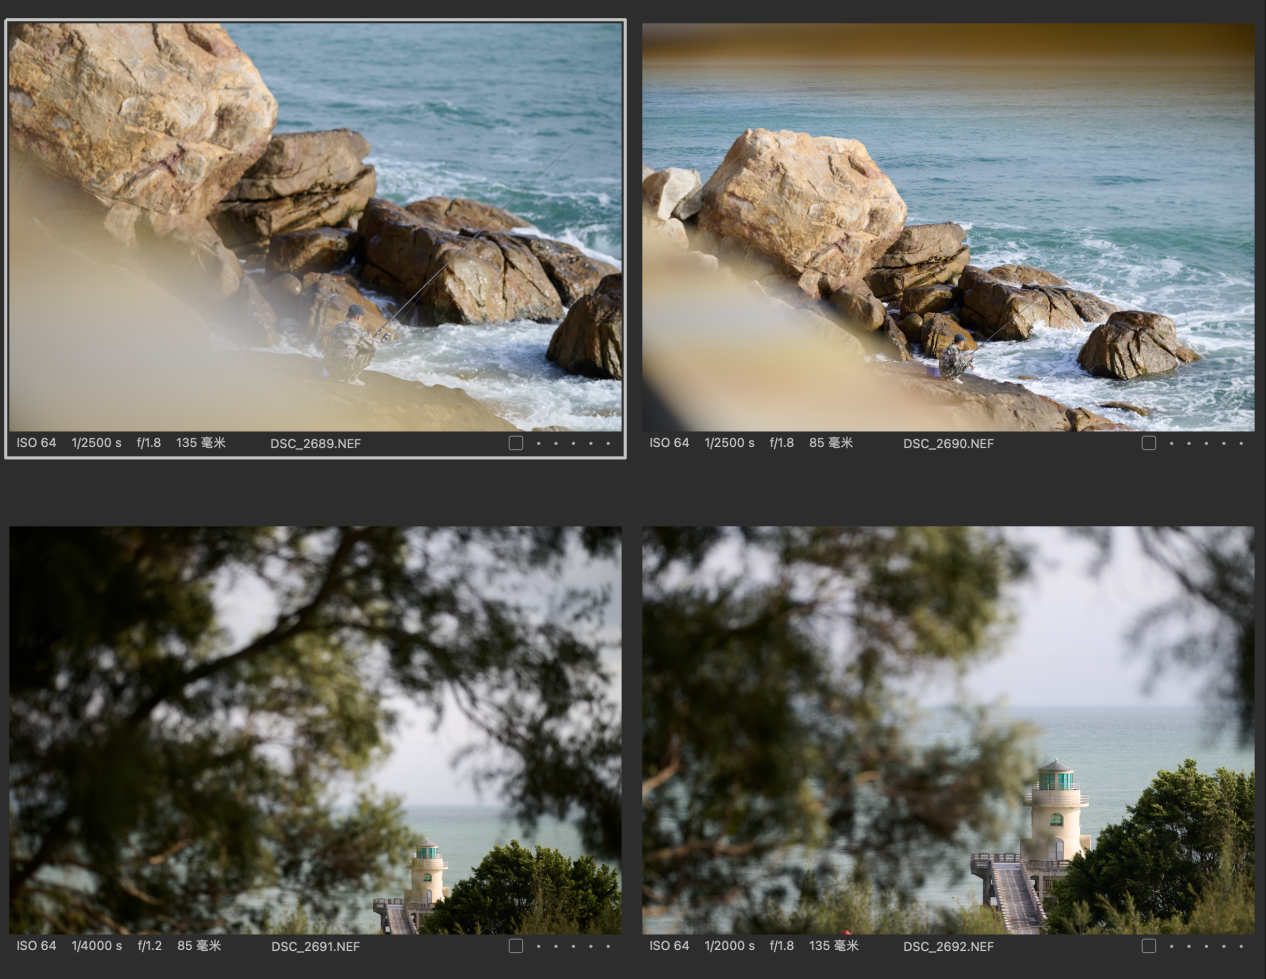Toggle color tag box for DSC_2692.NEF

coord(1149,946)
